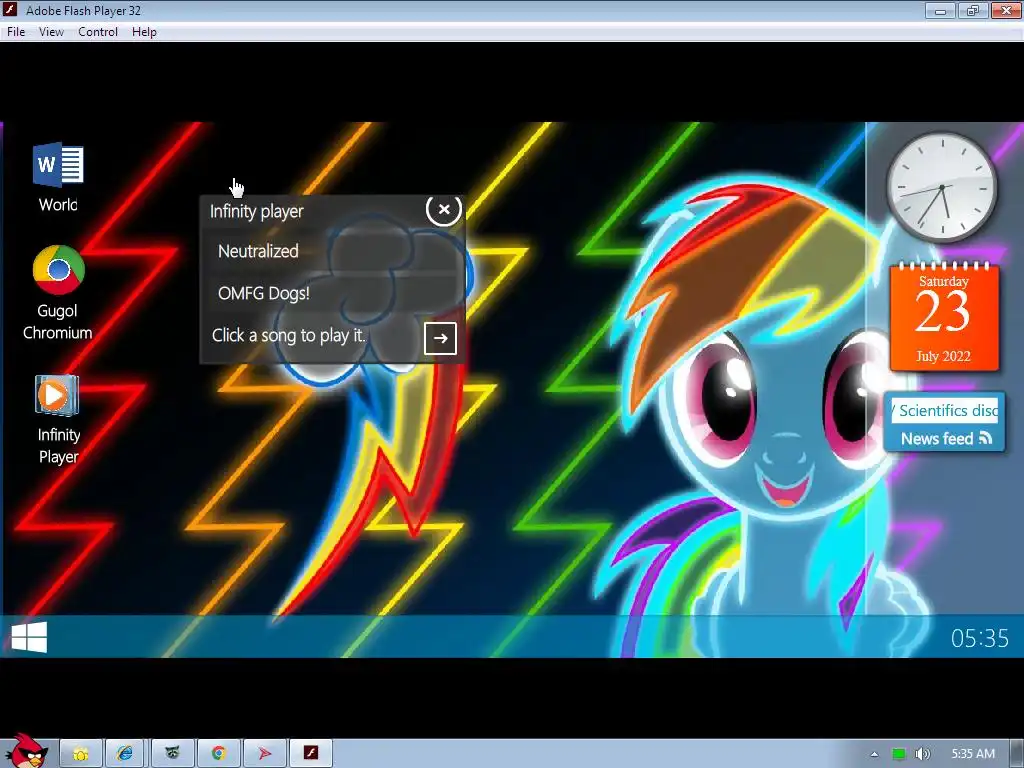Open the File menu

(16, 31)
